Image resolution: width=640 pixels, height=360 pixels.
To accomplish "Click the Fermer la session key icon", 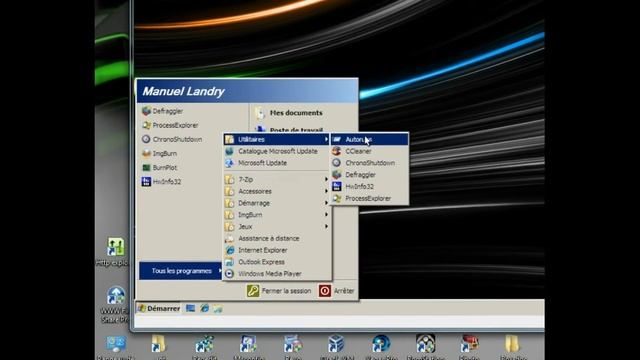I will 253,291.
